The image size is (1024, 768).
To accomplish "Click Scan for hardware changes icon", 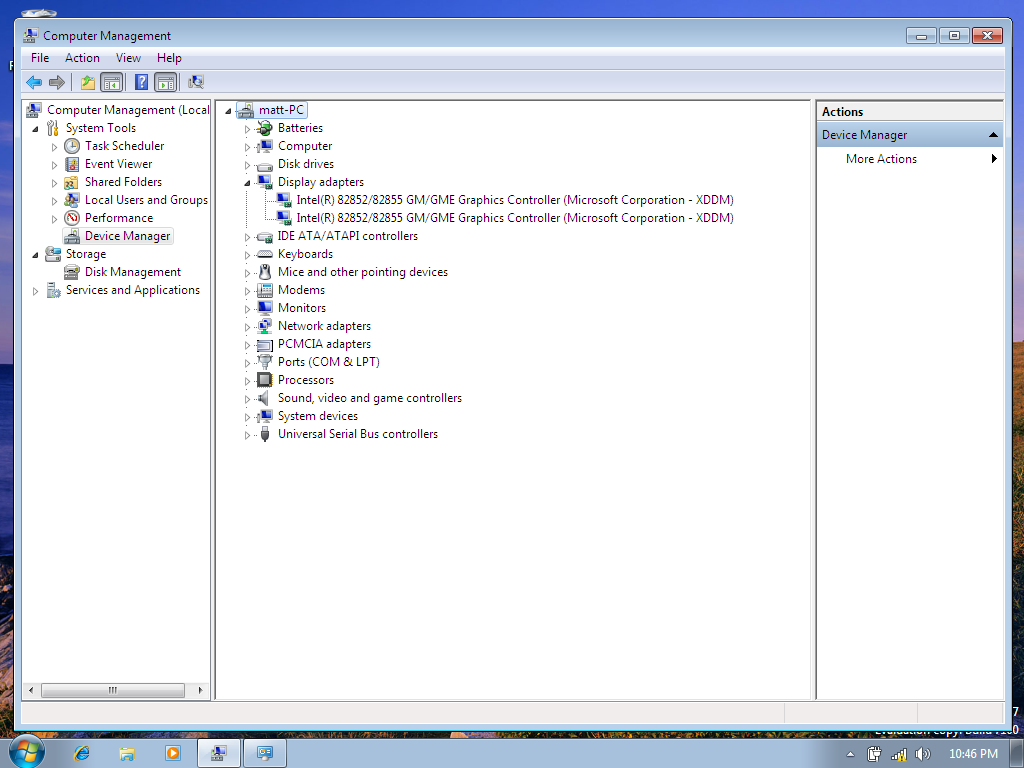I will pyautogui.click(x=196, y=82).
